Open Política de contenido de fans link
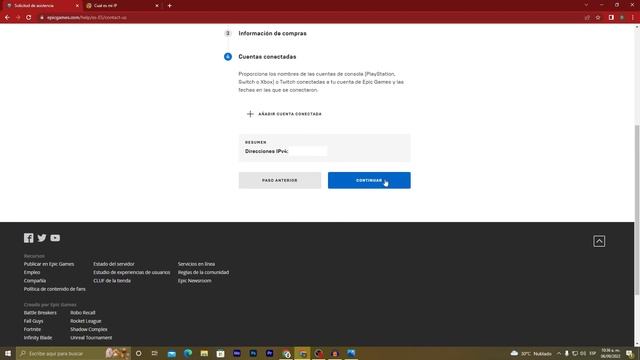This screenshot has width=640, height=360. point(55,289)
